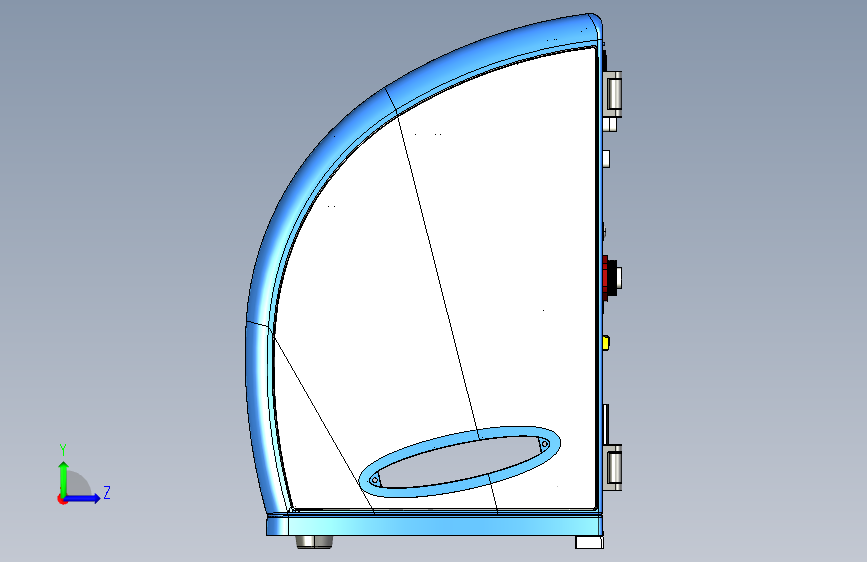This screenshot has height=562, width=867.
Task: Click the red X axis ball at triad origin
Action: (62, 499)
